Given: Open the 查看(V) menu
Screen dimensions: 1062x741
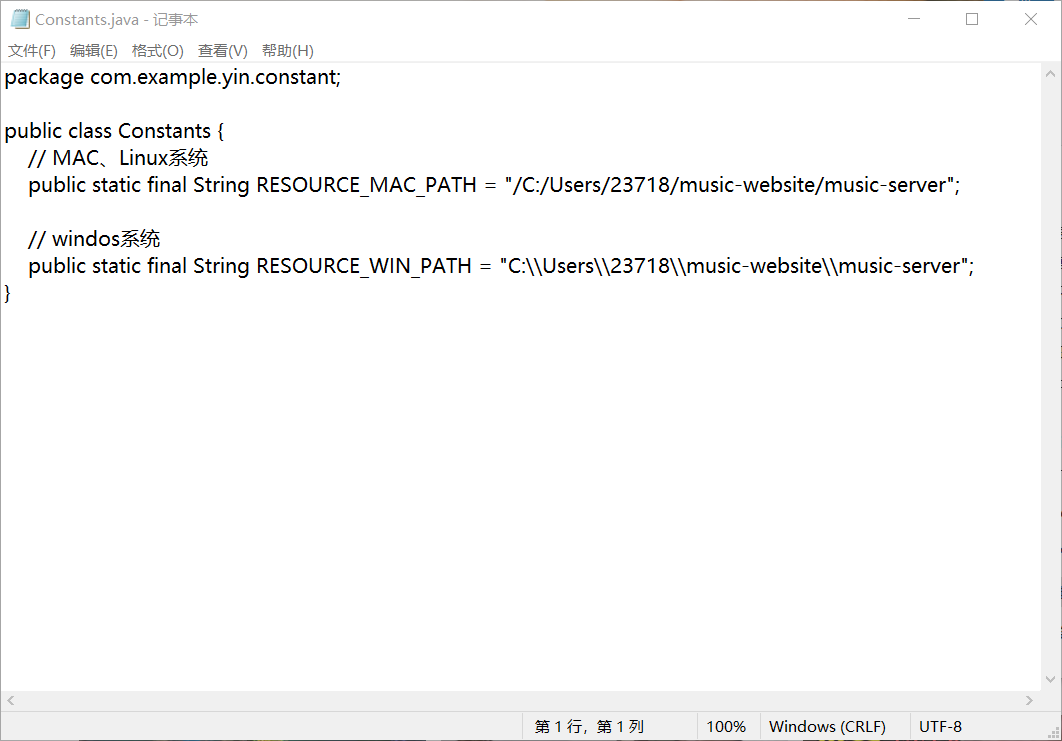Looking at the screenshot, I should [x=222, y=51].
